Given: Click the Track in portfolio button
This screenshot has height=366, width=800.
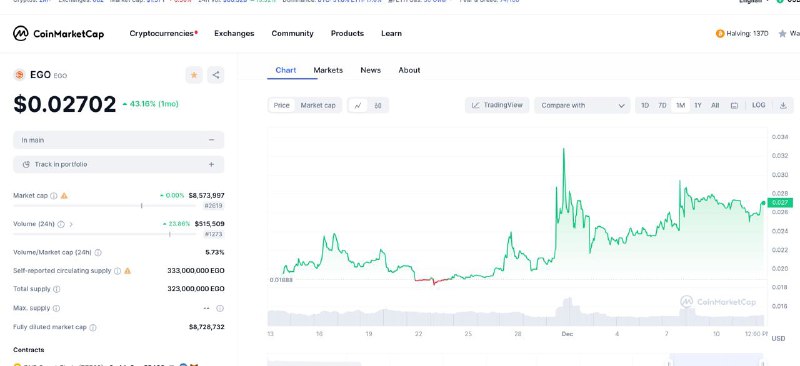Looking at the screenshot, I should (x=118, y=164).
